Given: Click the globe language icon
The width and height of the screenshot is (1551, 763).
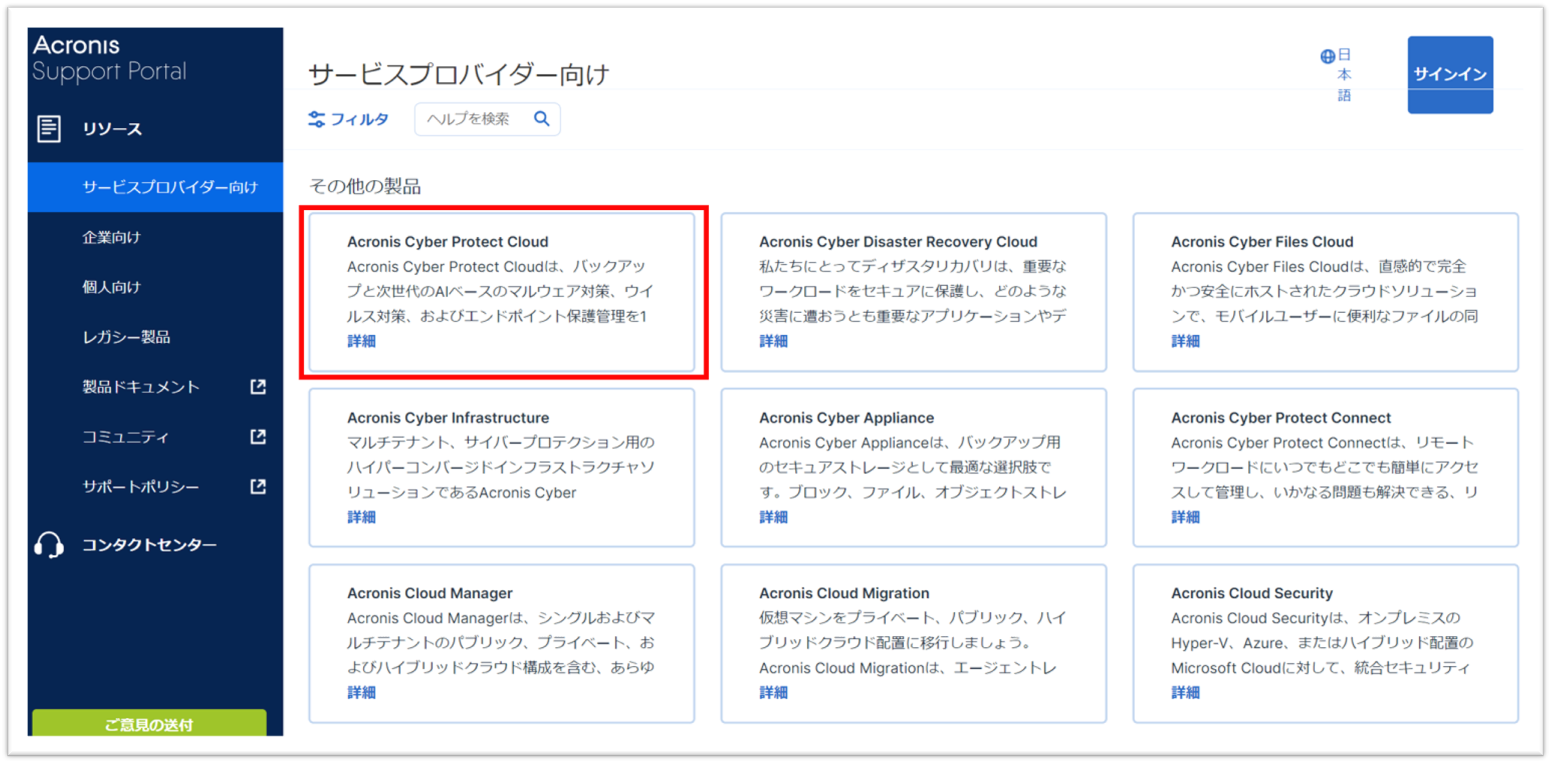Looking at the screenshot, I should [1328, 57].
